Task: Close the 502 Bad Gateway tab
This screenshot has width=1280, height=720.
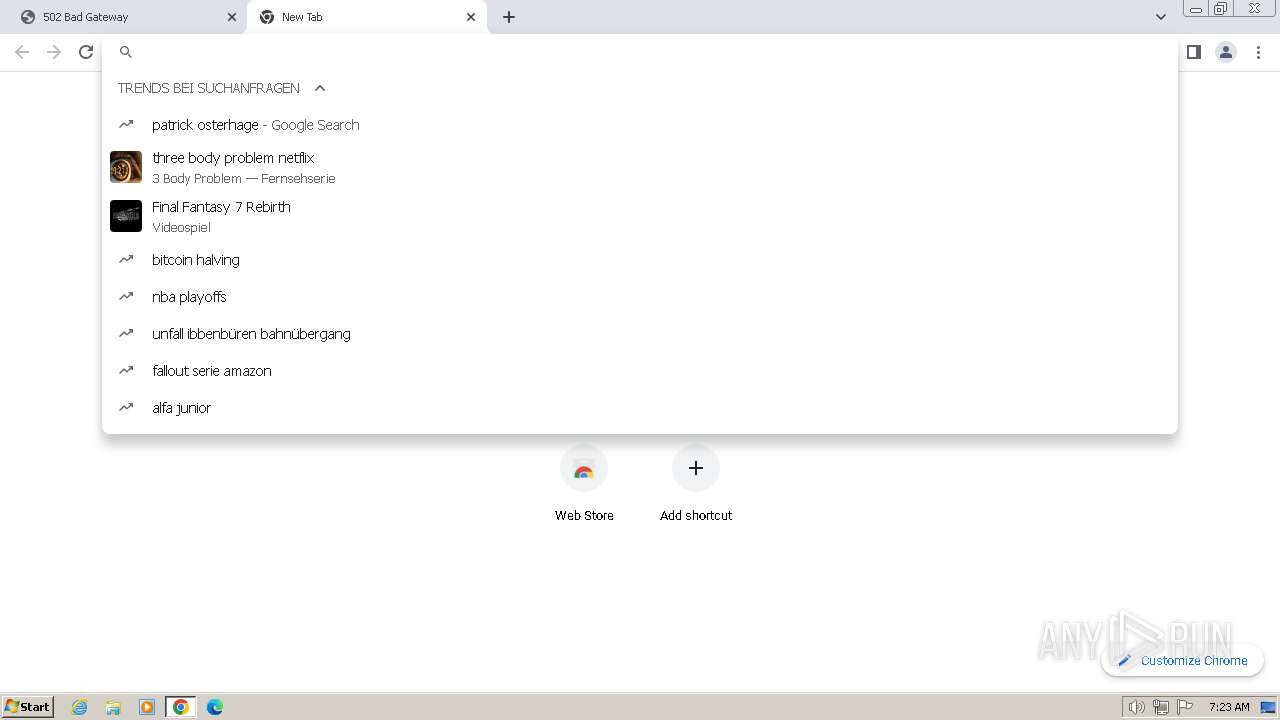Action: [x=232, y=17]
